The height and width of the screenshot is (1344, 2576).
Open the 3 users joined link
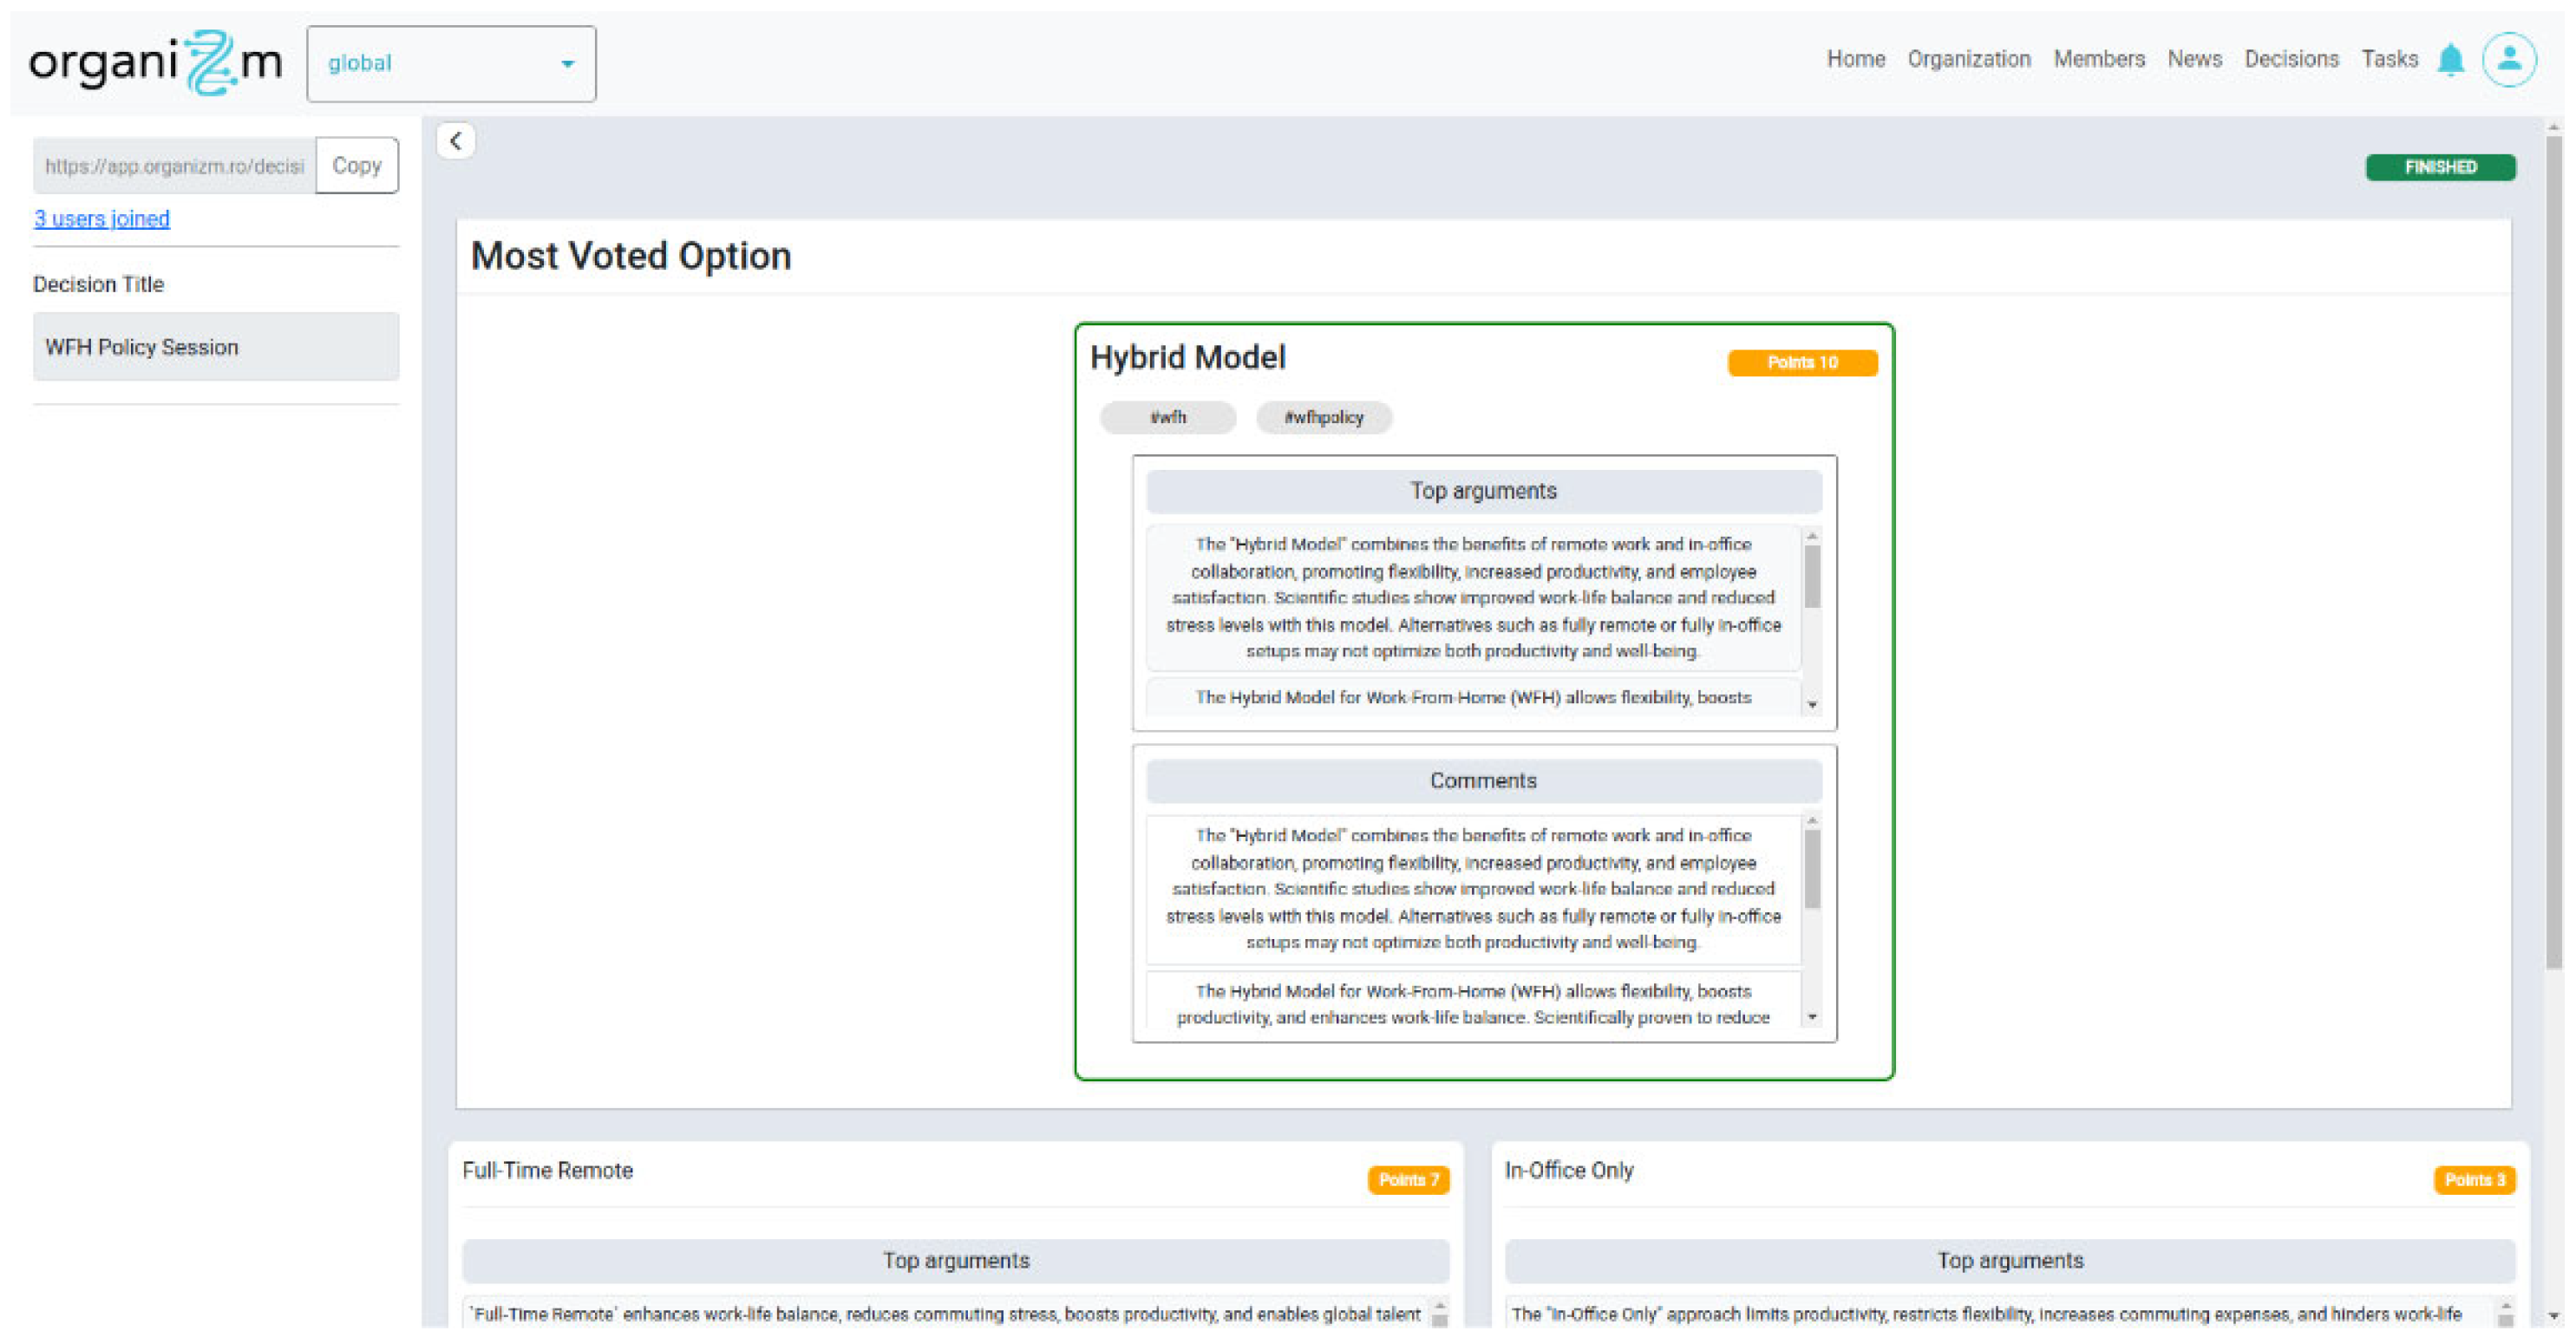pos(102,219)
